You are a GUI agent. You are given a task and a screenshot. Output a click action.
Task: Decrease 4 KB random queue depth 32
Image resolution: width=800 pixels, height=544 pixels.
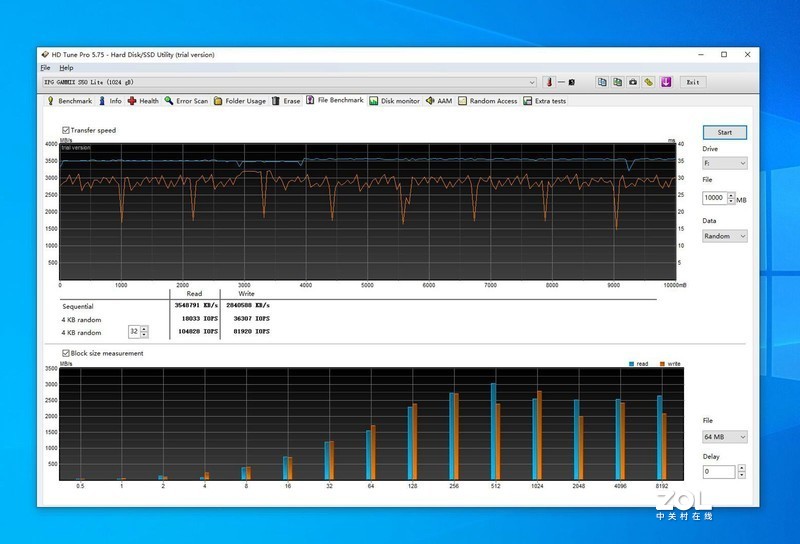tap(144, 335)
